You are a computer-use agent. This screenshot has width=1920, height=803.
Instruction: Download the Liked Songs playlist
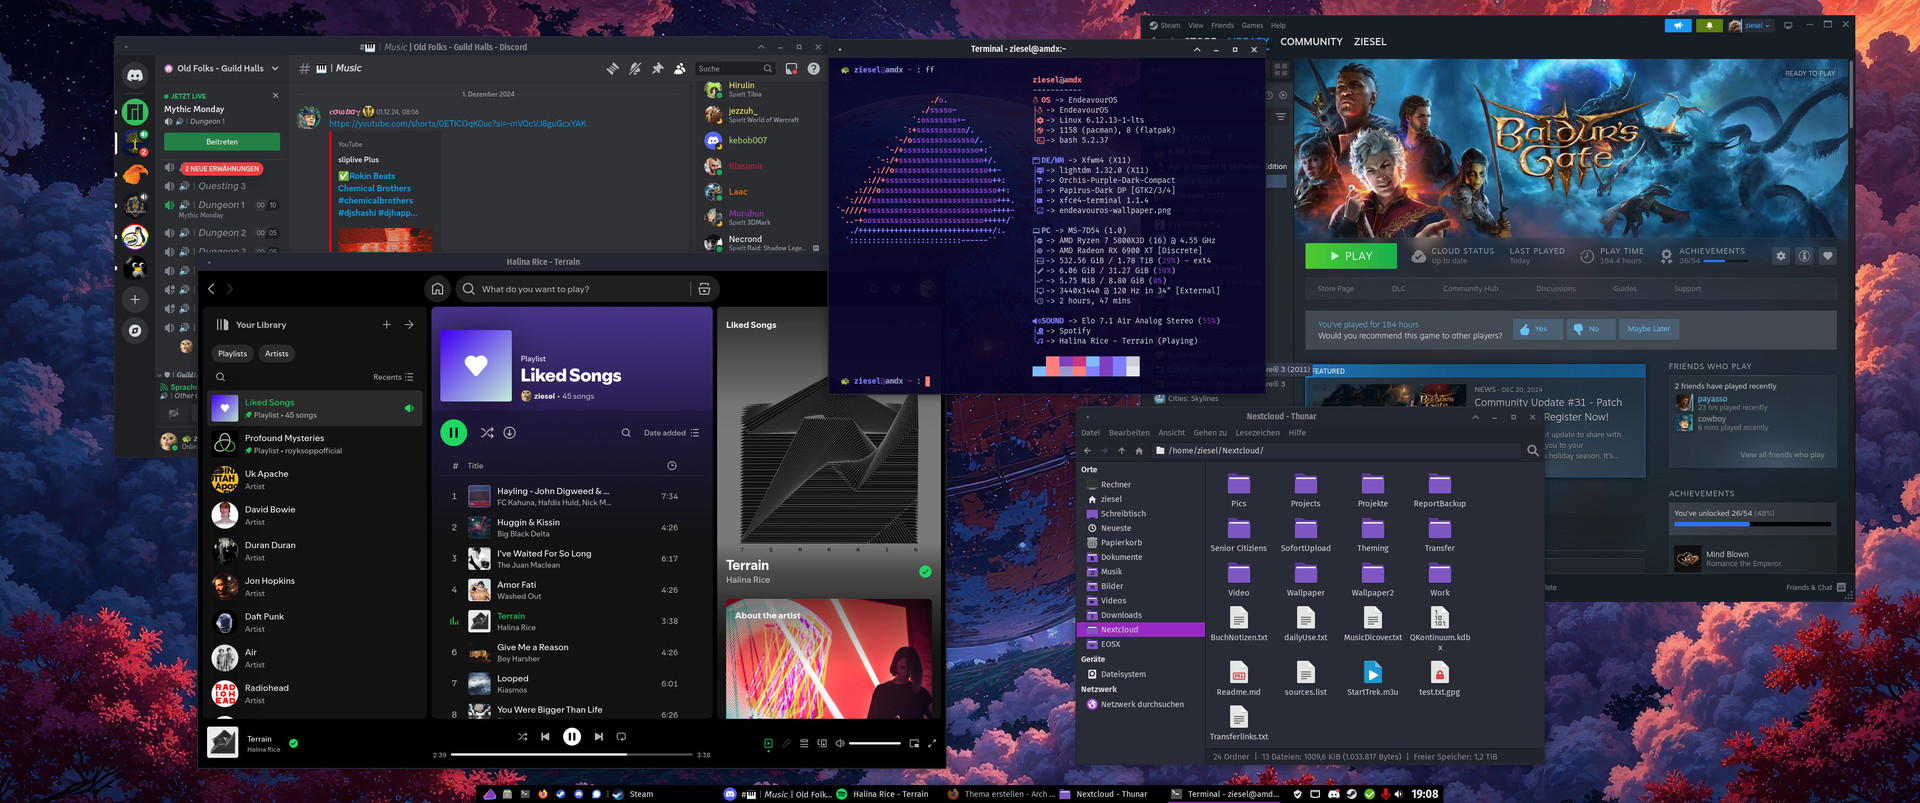coord(510,433)
